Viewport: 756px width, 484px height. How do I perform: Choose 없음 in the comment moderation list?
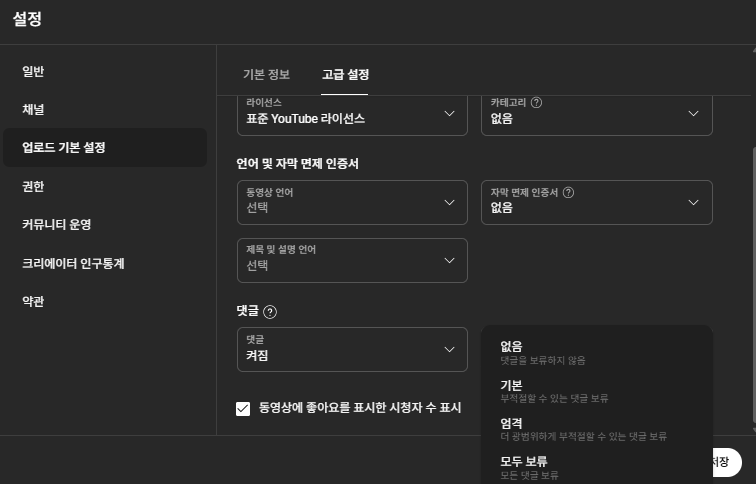coord(597,353)
